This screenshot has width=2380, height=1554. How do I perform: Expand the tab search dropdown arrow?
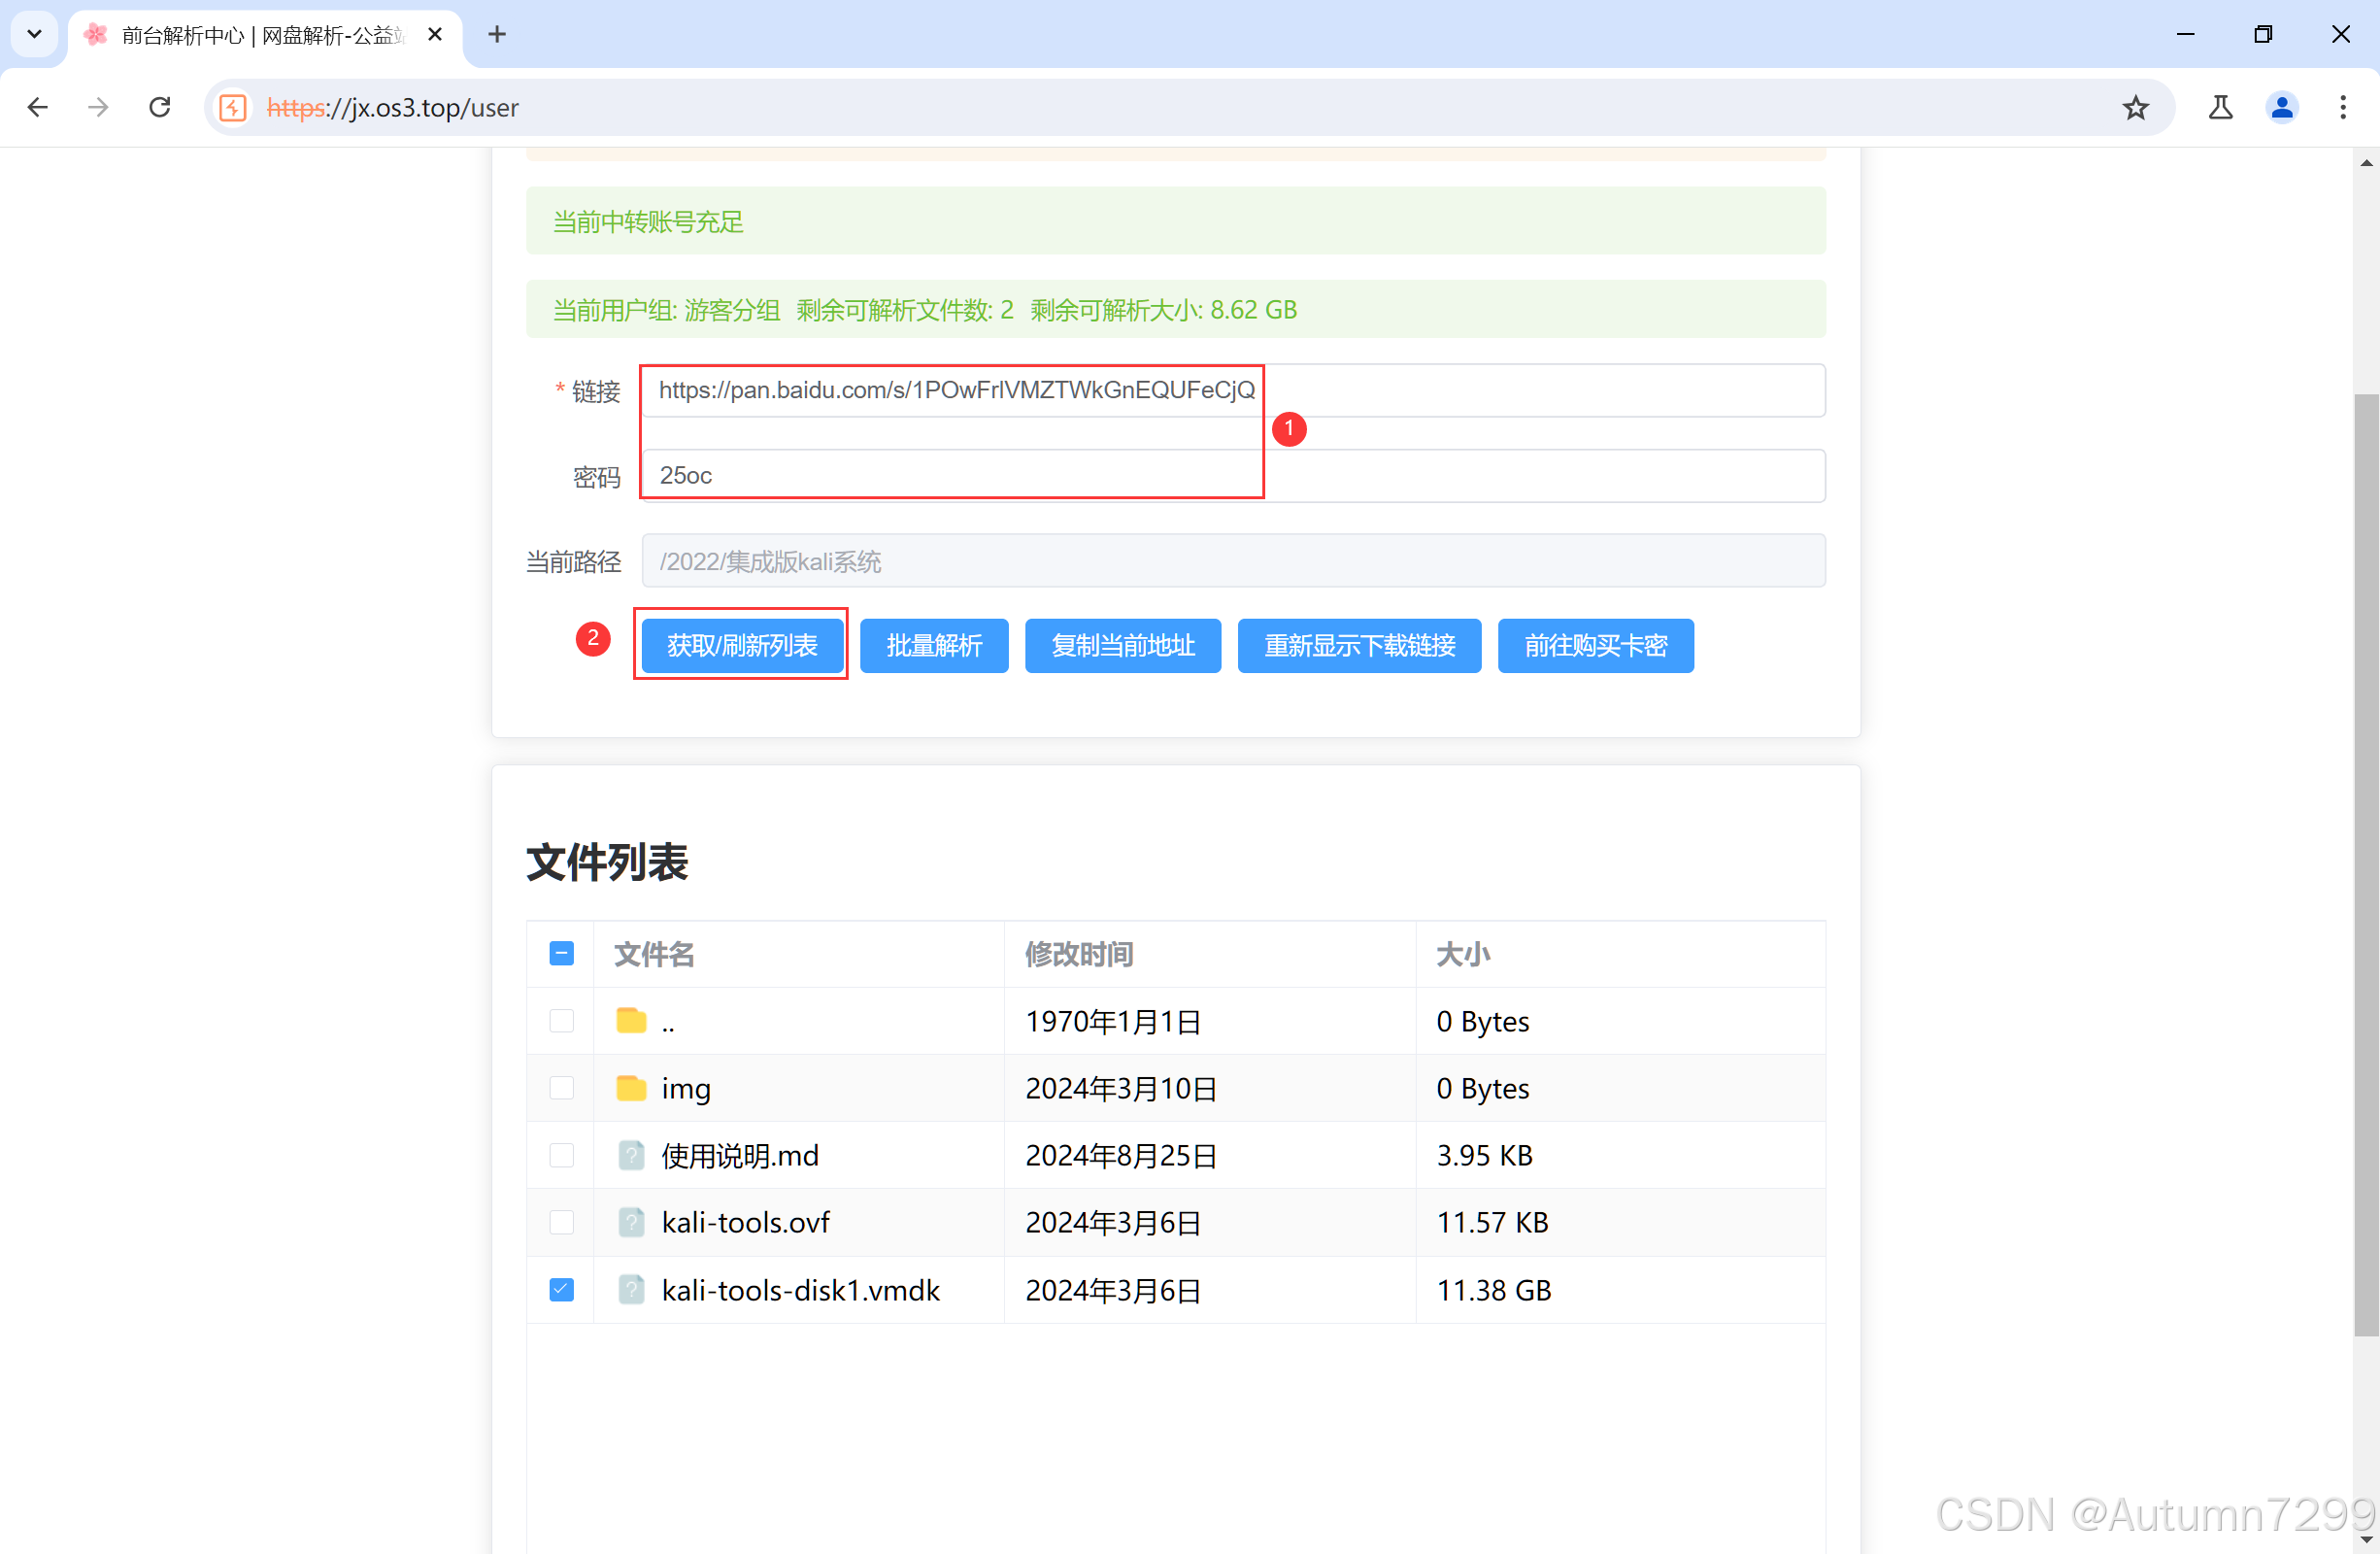(x=34, y=34)
